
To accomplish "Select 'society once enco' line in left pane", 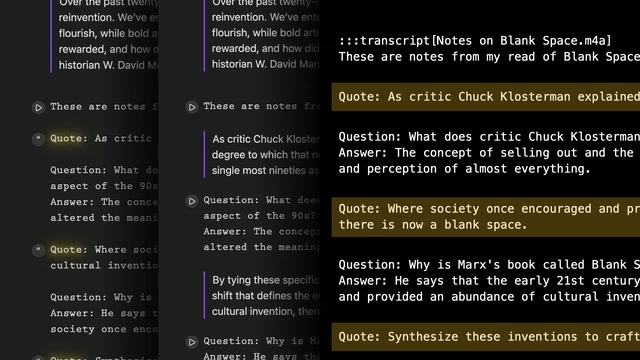I will [x=104, y=329].
